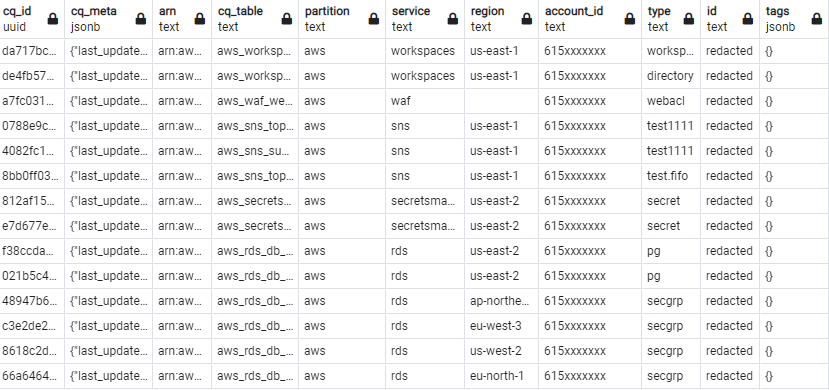
Task: Click worksp… type cell in da717bc… row
Action: click(x=671, y=51)
